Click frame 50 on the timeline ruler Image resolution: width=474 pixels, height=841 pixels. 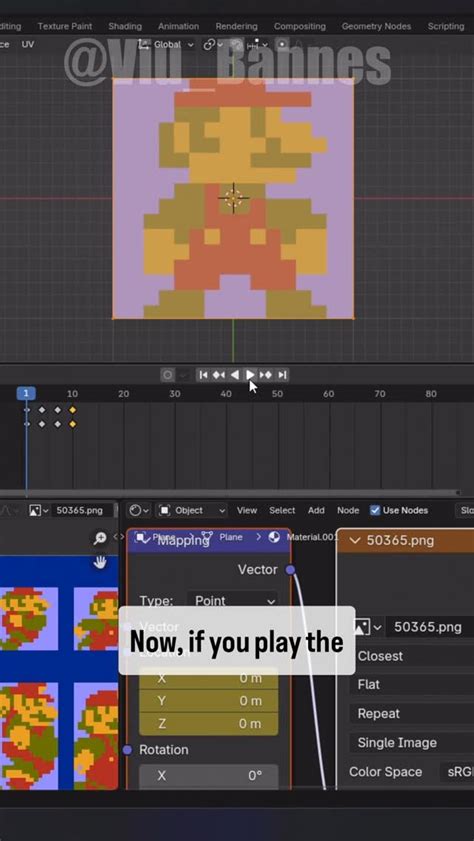pyautogui.click(x=277, y=394)
